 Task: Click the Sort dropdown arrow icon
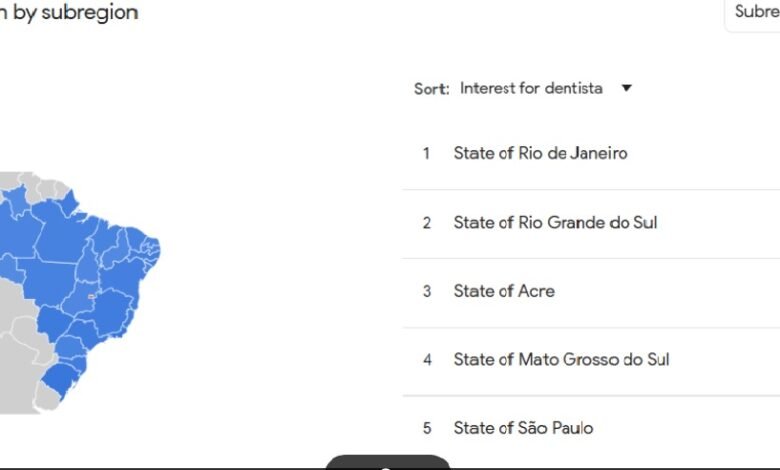tap(627, 88)
